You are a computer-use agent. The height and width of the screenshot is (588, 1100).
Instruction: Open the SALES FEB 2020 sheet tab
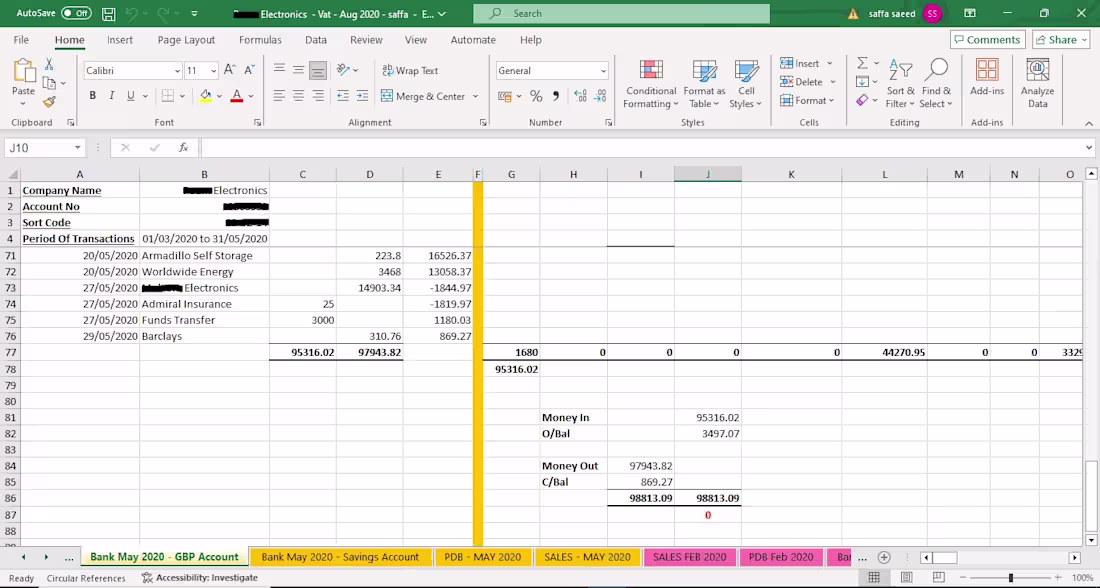coord(688,557)
